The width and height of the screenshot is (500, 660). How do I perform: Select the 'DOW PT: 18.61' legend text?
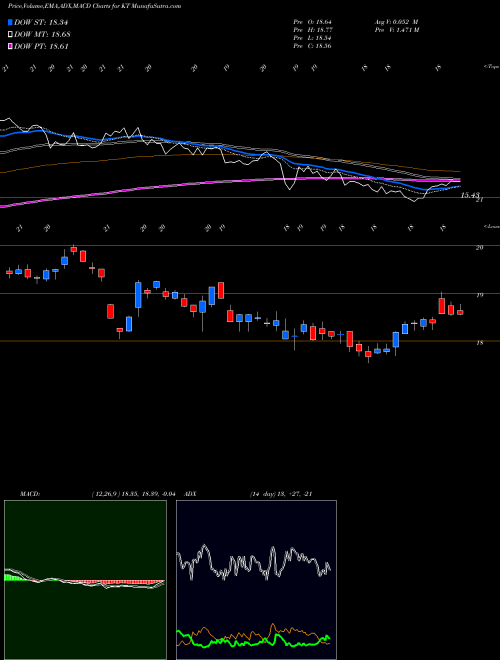point(41,46)
